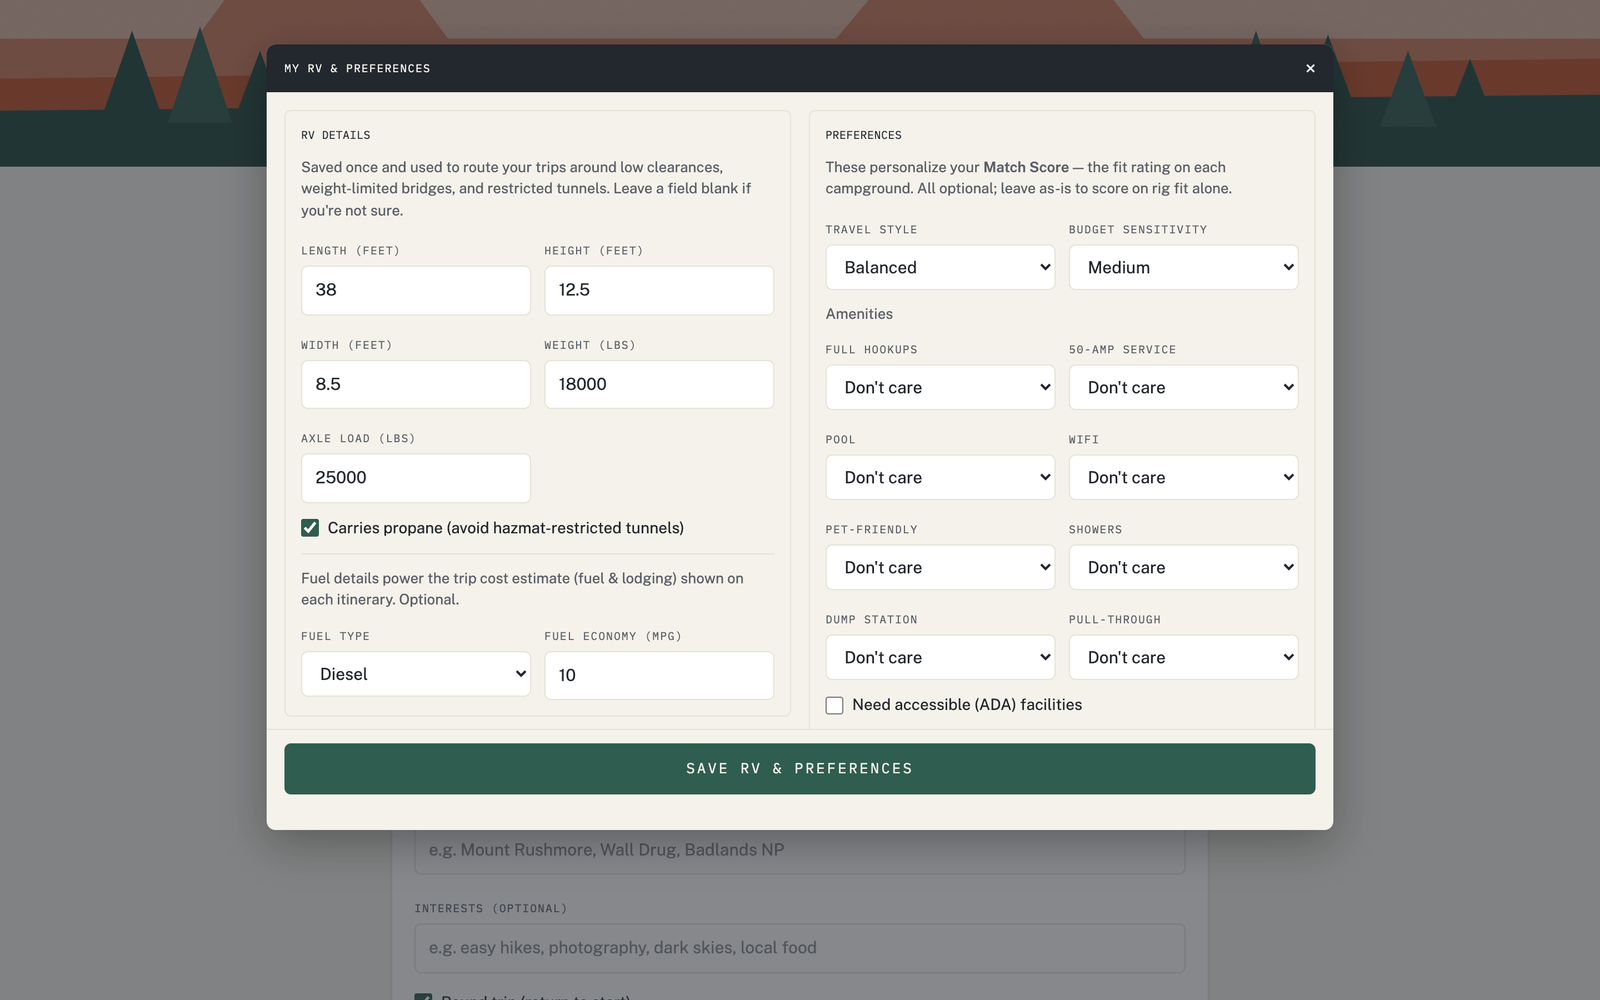Click the Amenities section heading
Image resolution: width=1600 pixels, height=1000 pixels.
[859, 314]
